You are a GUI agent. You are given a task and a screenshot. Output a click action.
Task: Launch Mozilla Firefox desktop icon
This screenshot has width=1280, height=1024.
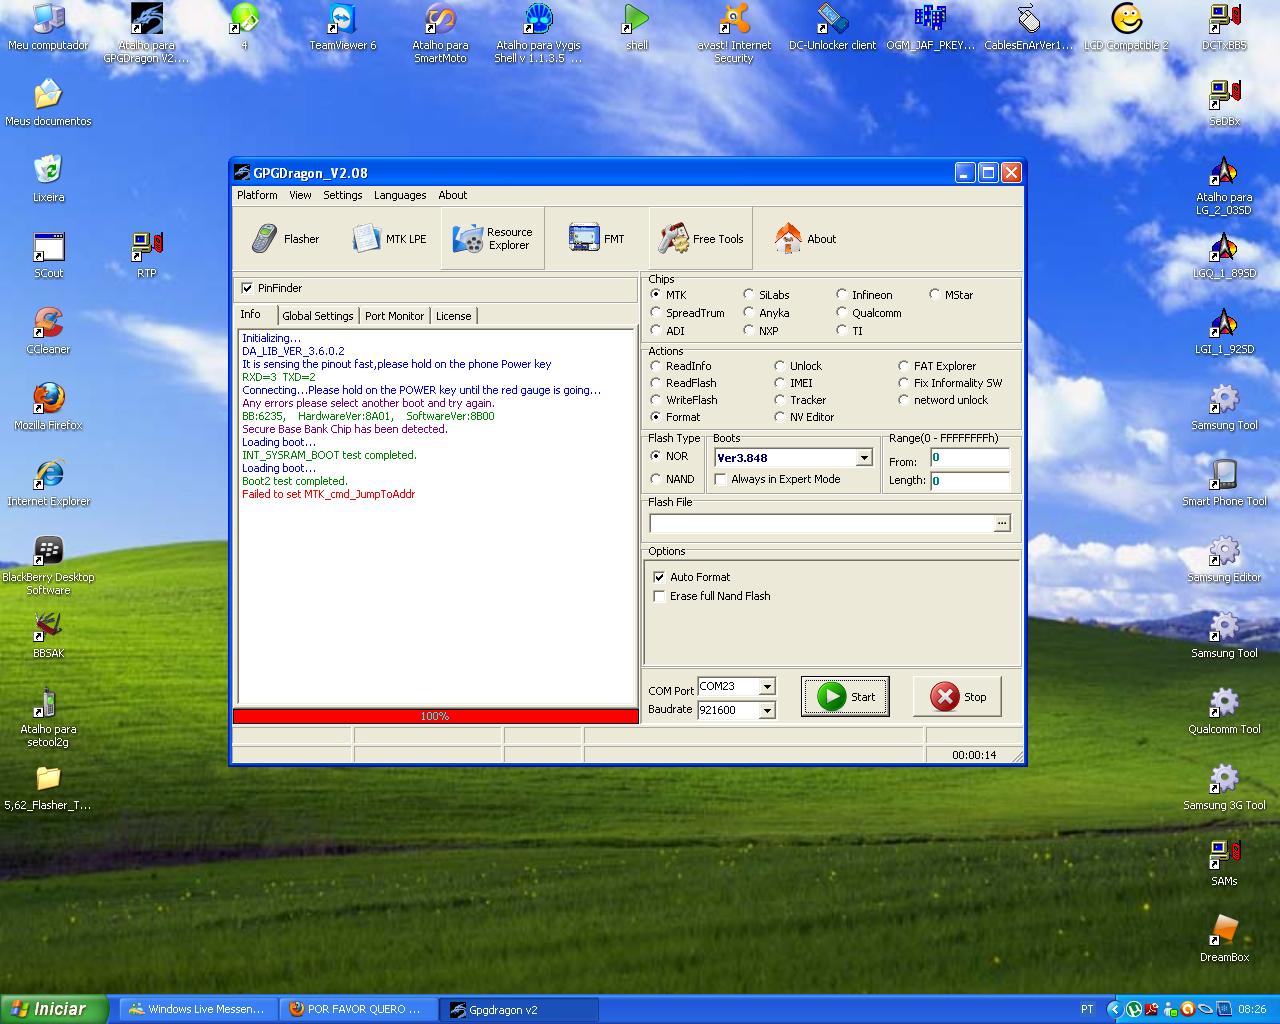coord(48,407)
